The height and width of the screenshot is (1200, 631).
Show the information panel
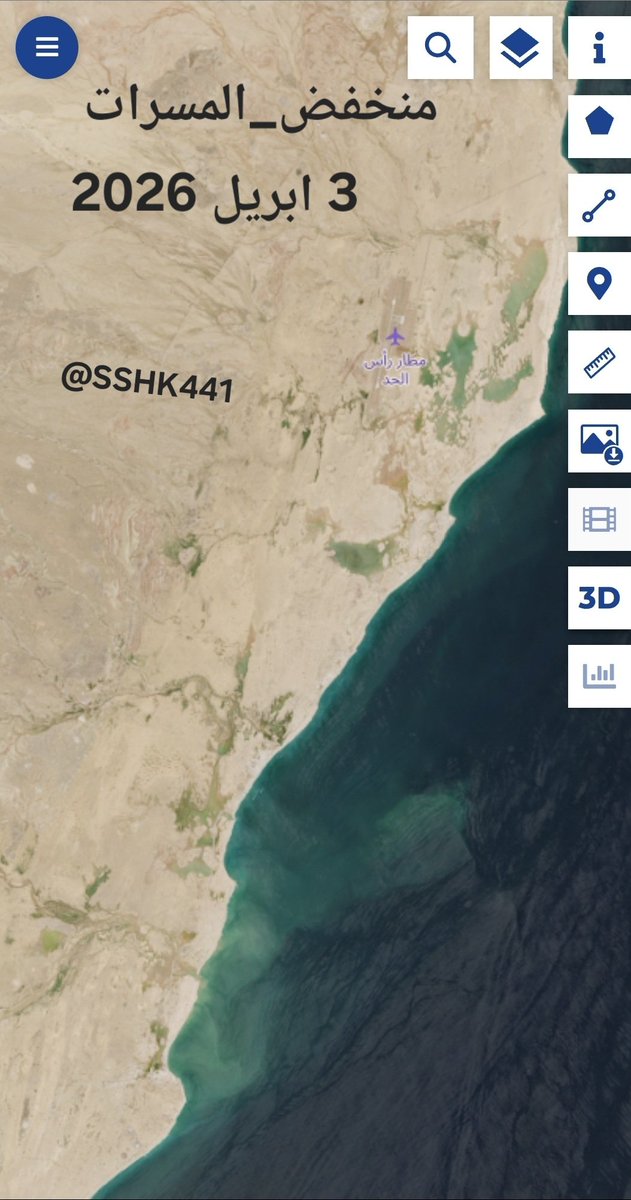coord(599,47)
